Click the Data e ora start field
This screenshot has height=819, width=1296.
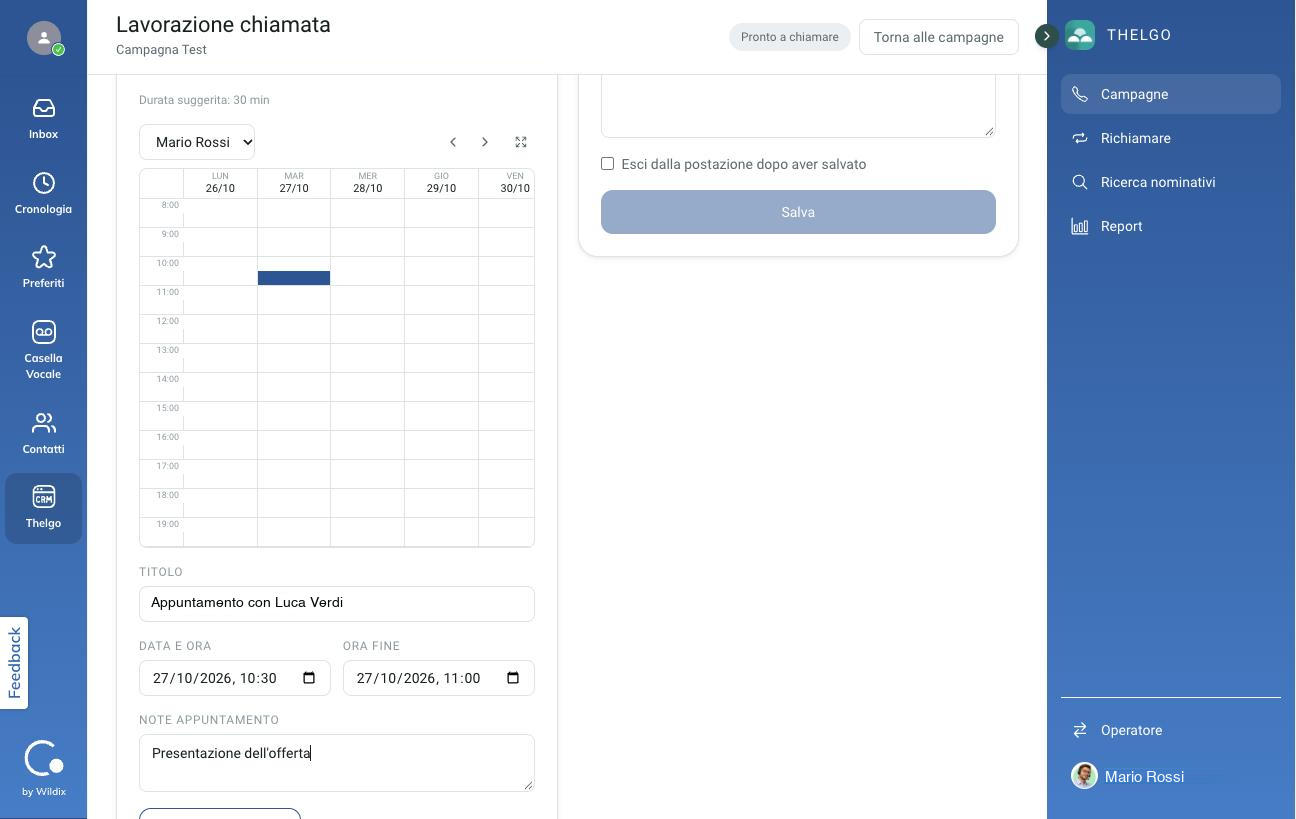[x=235, y=678]
